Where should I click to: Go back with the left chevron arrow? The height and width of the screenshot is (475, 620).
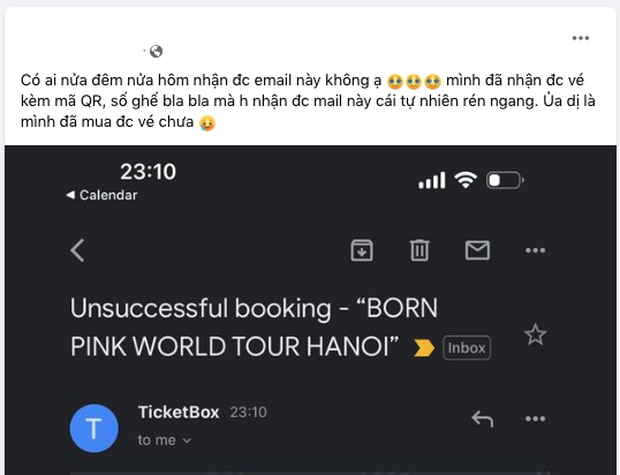click(x=77, y=250)
